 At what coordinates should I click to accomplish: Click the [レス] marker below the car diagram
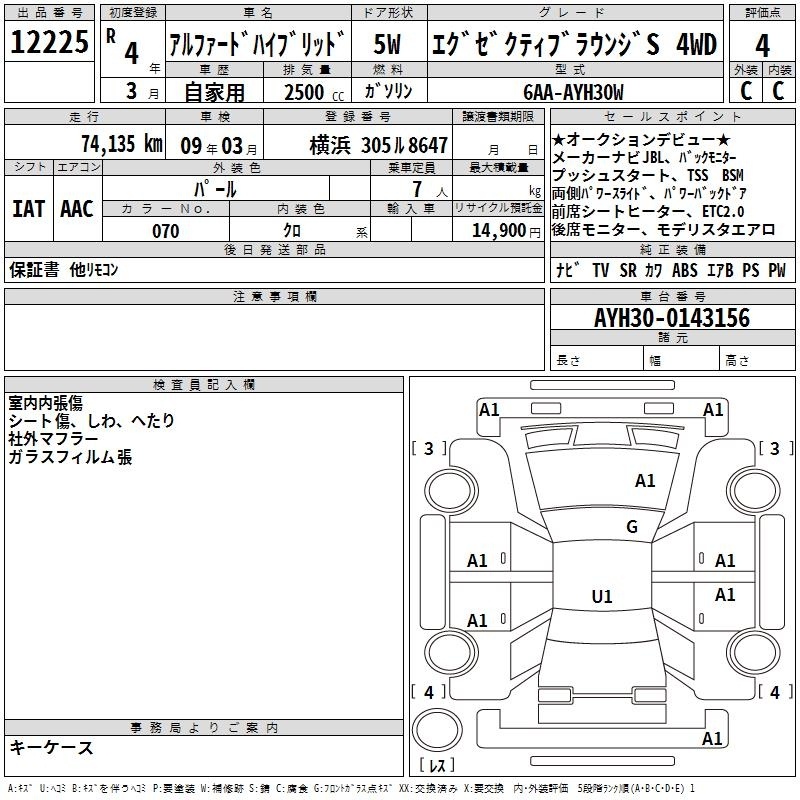pos(437,765)
